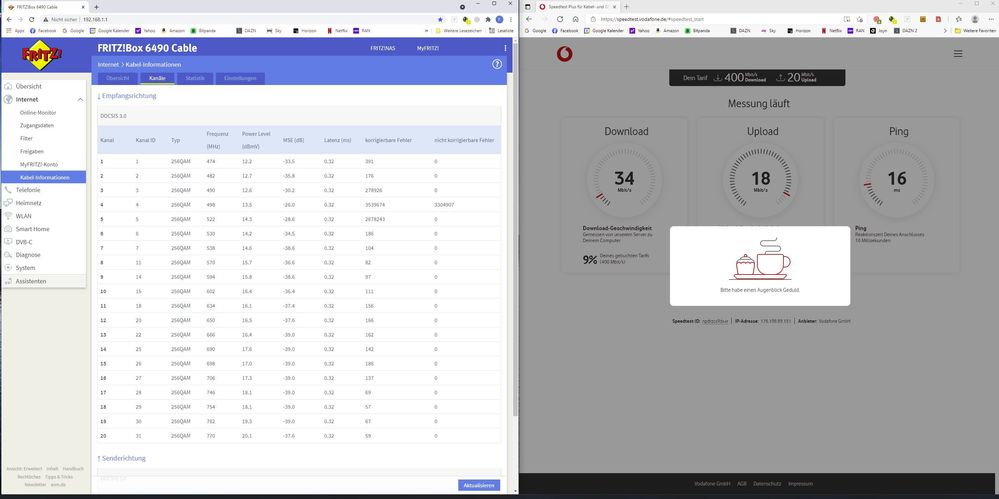
Task: Click the Ping gauge showing 16
Action: [x=896, y=180]
